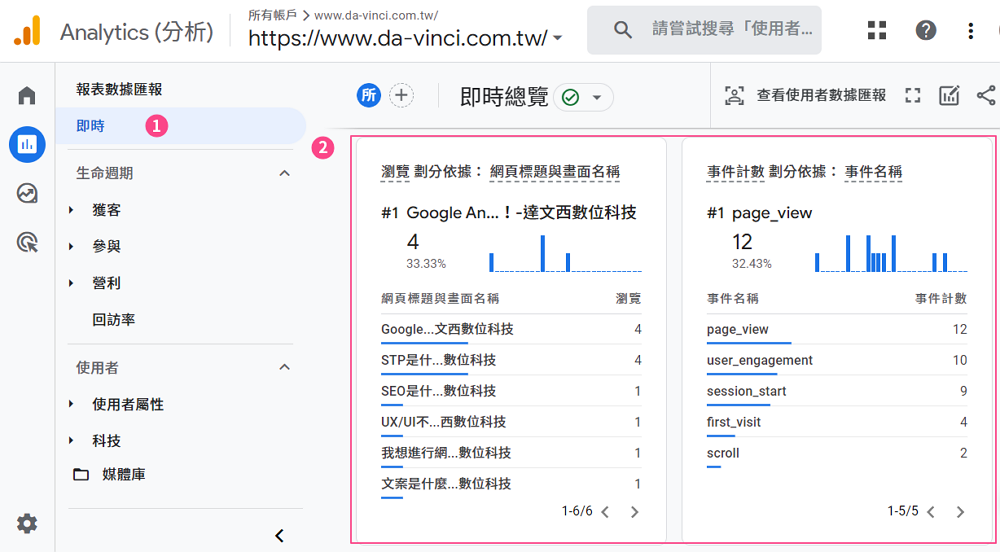The image size is (1000, 552).
Task: Expand the 營利 tree item
Action: (x=71, y=283)
